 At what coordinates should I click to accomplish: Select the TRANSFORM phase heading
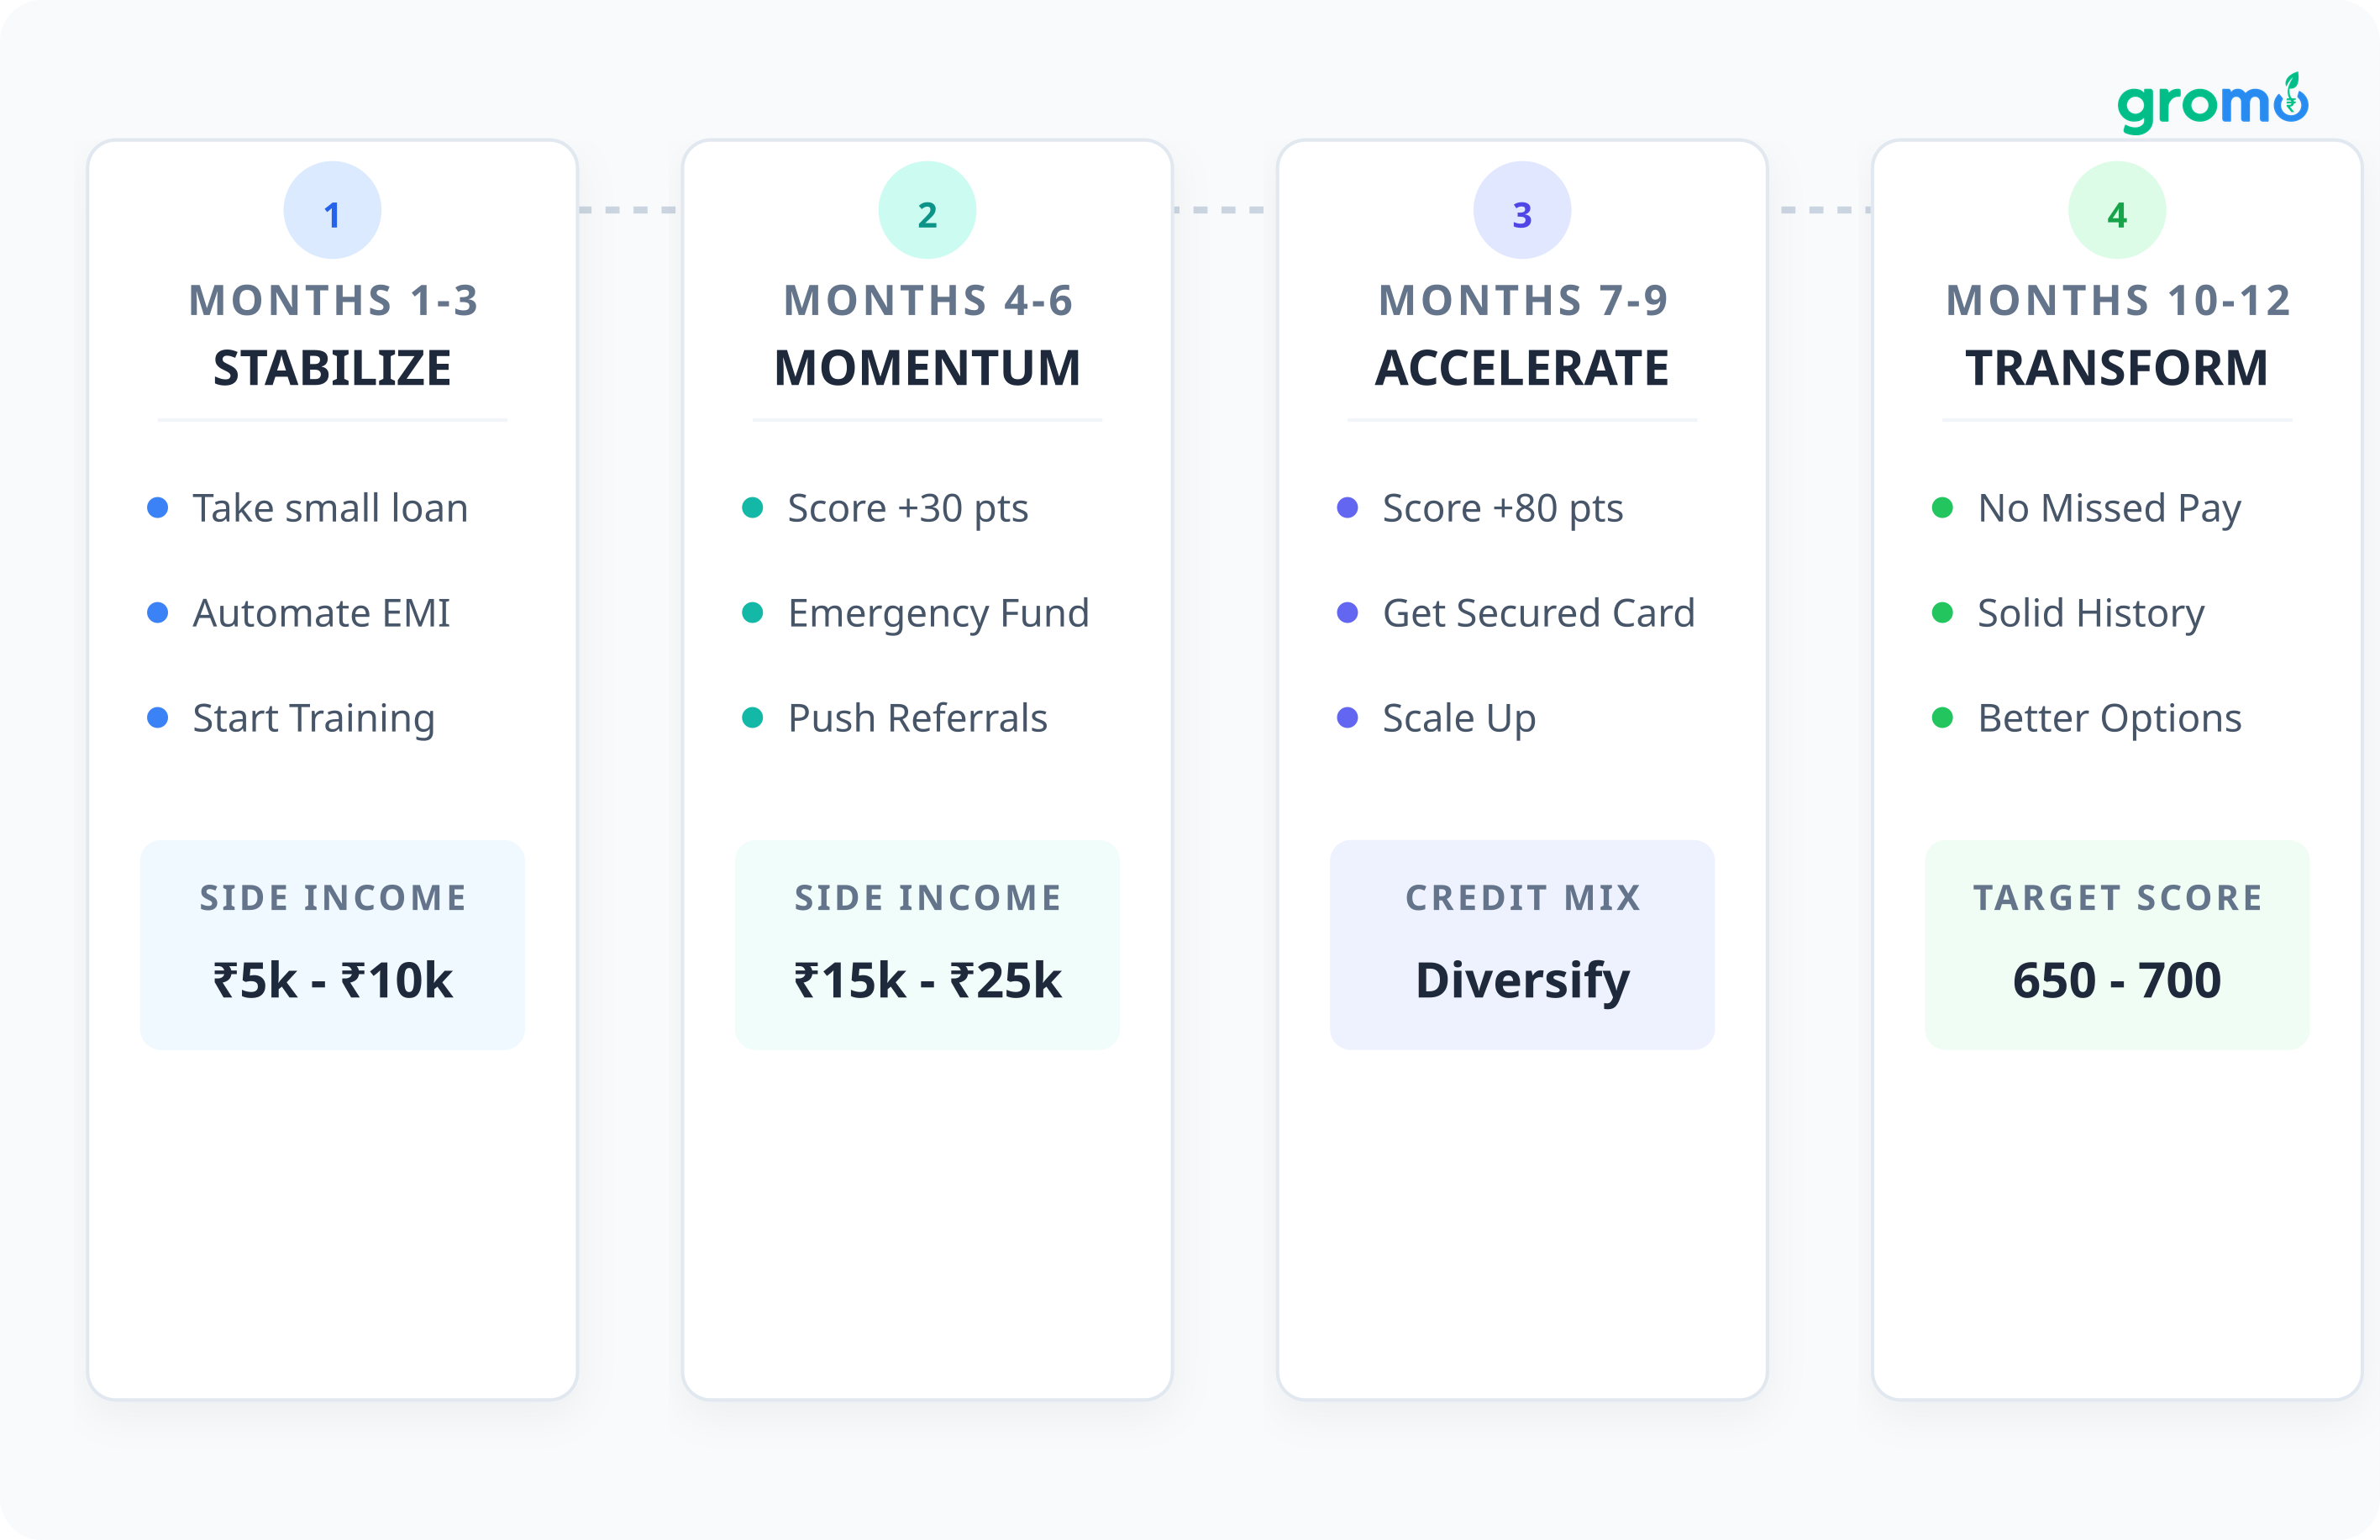(x=2117, y=368)
